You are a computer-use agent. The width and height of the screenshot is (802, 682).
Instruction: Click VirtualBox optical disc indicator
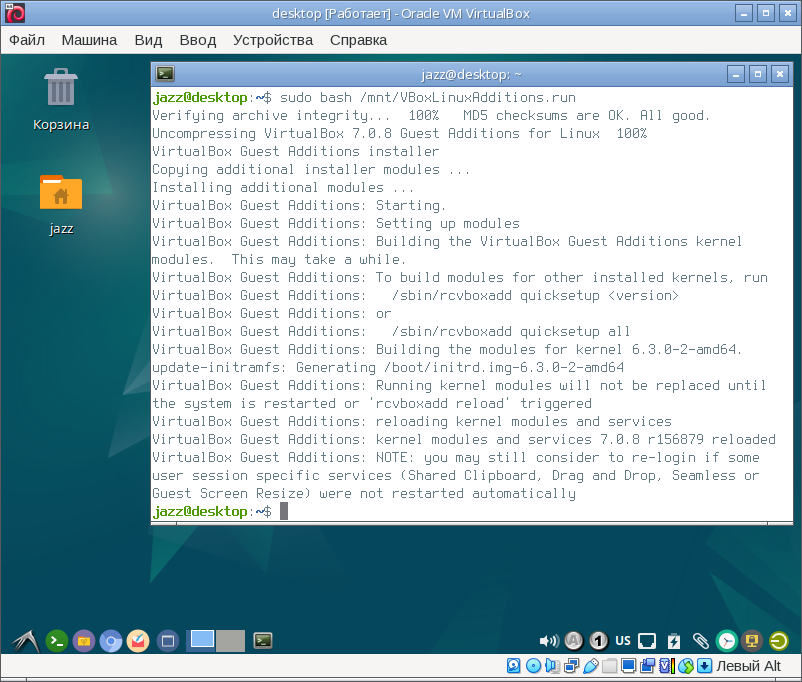coord(533,666)
